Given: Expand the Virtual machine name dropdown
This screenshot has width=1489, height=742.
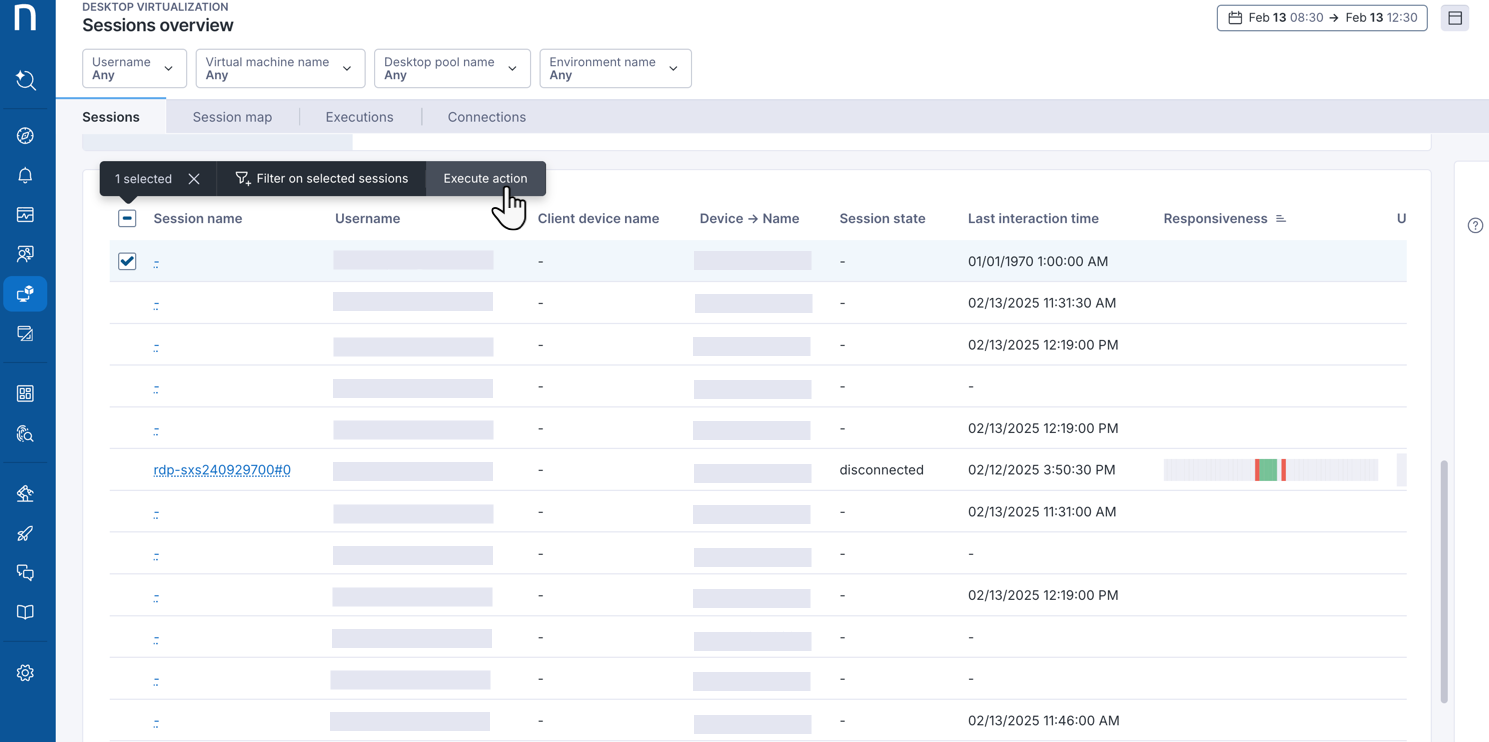Looking at the screenshot, I should [280, 69].
